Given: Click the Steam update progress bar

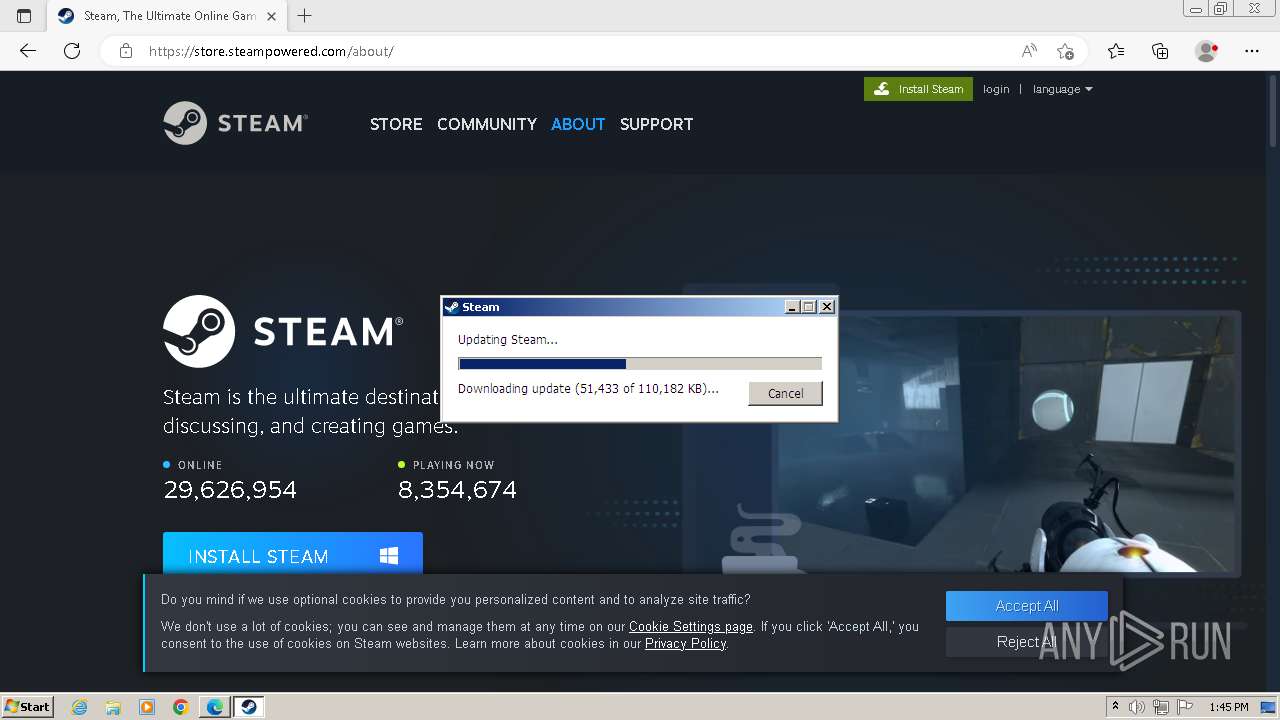Looking at the screenshot, I should [640, 364].
